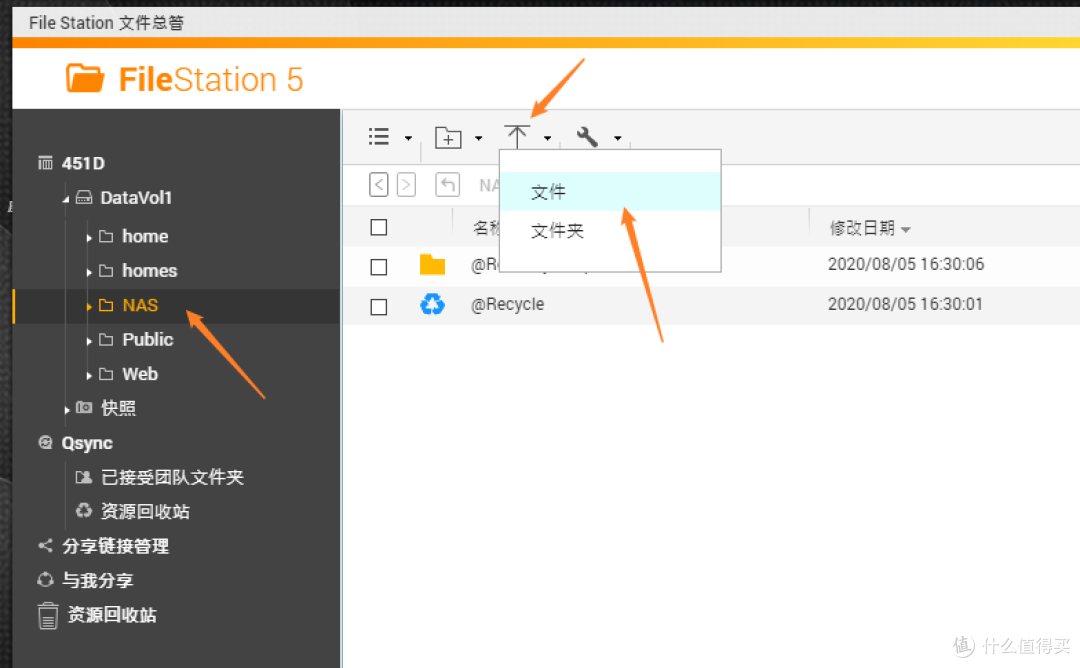Toggle the select-all checkbox in header
Viewport: 1080px width, 668px height.
(379, 227)
